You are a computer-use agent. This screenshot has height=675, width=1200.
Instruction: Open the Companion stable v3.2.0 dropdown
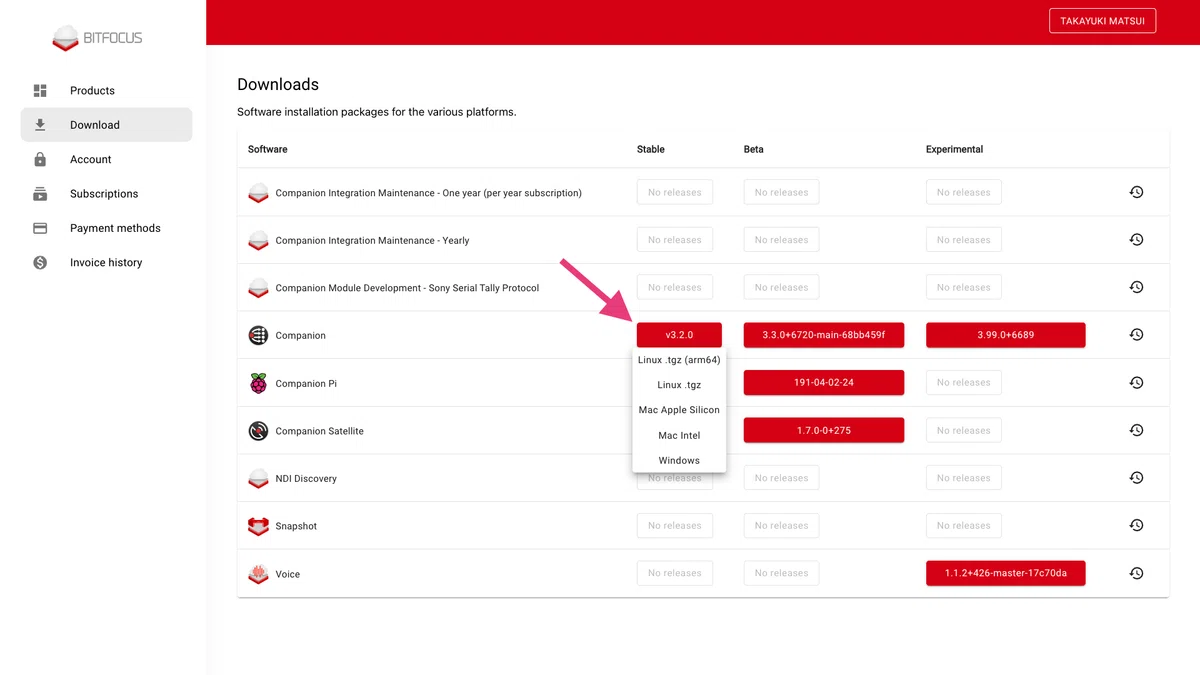tap(679, 335)
